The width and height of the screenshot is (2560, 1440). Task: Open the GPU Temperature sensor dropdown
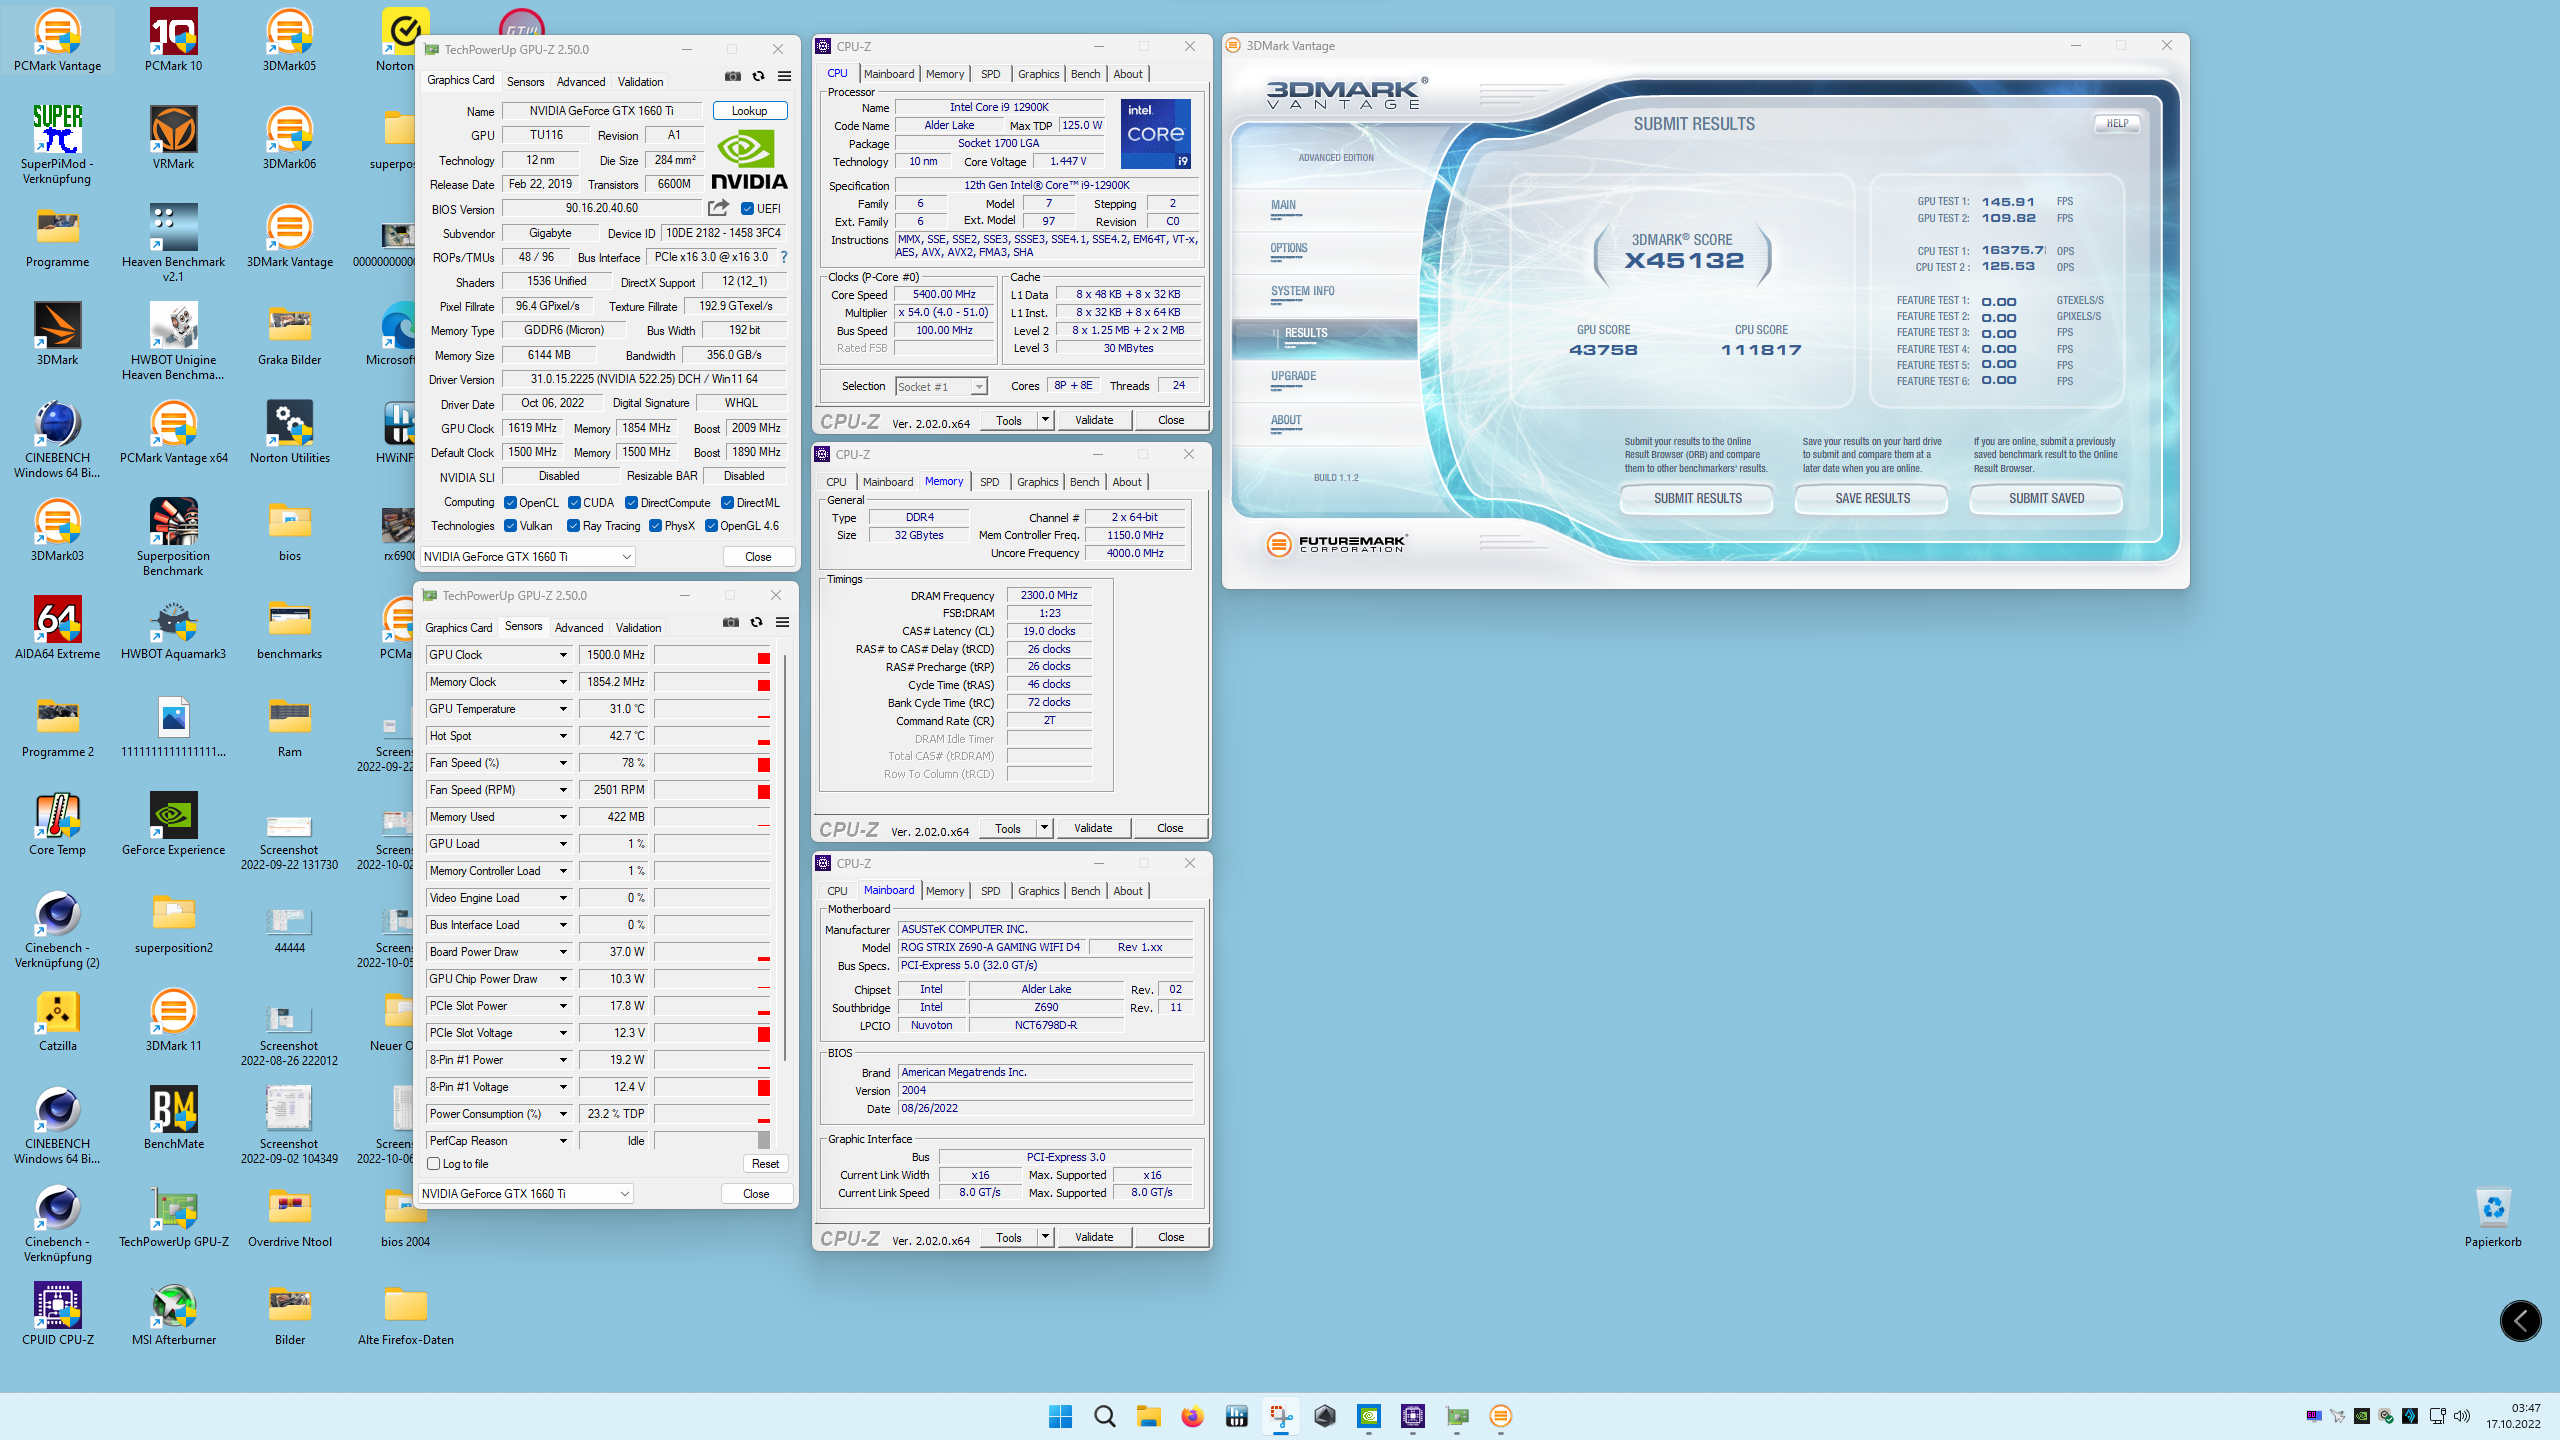(x=563, y=709)
